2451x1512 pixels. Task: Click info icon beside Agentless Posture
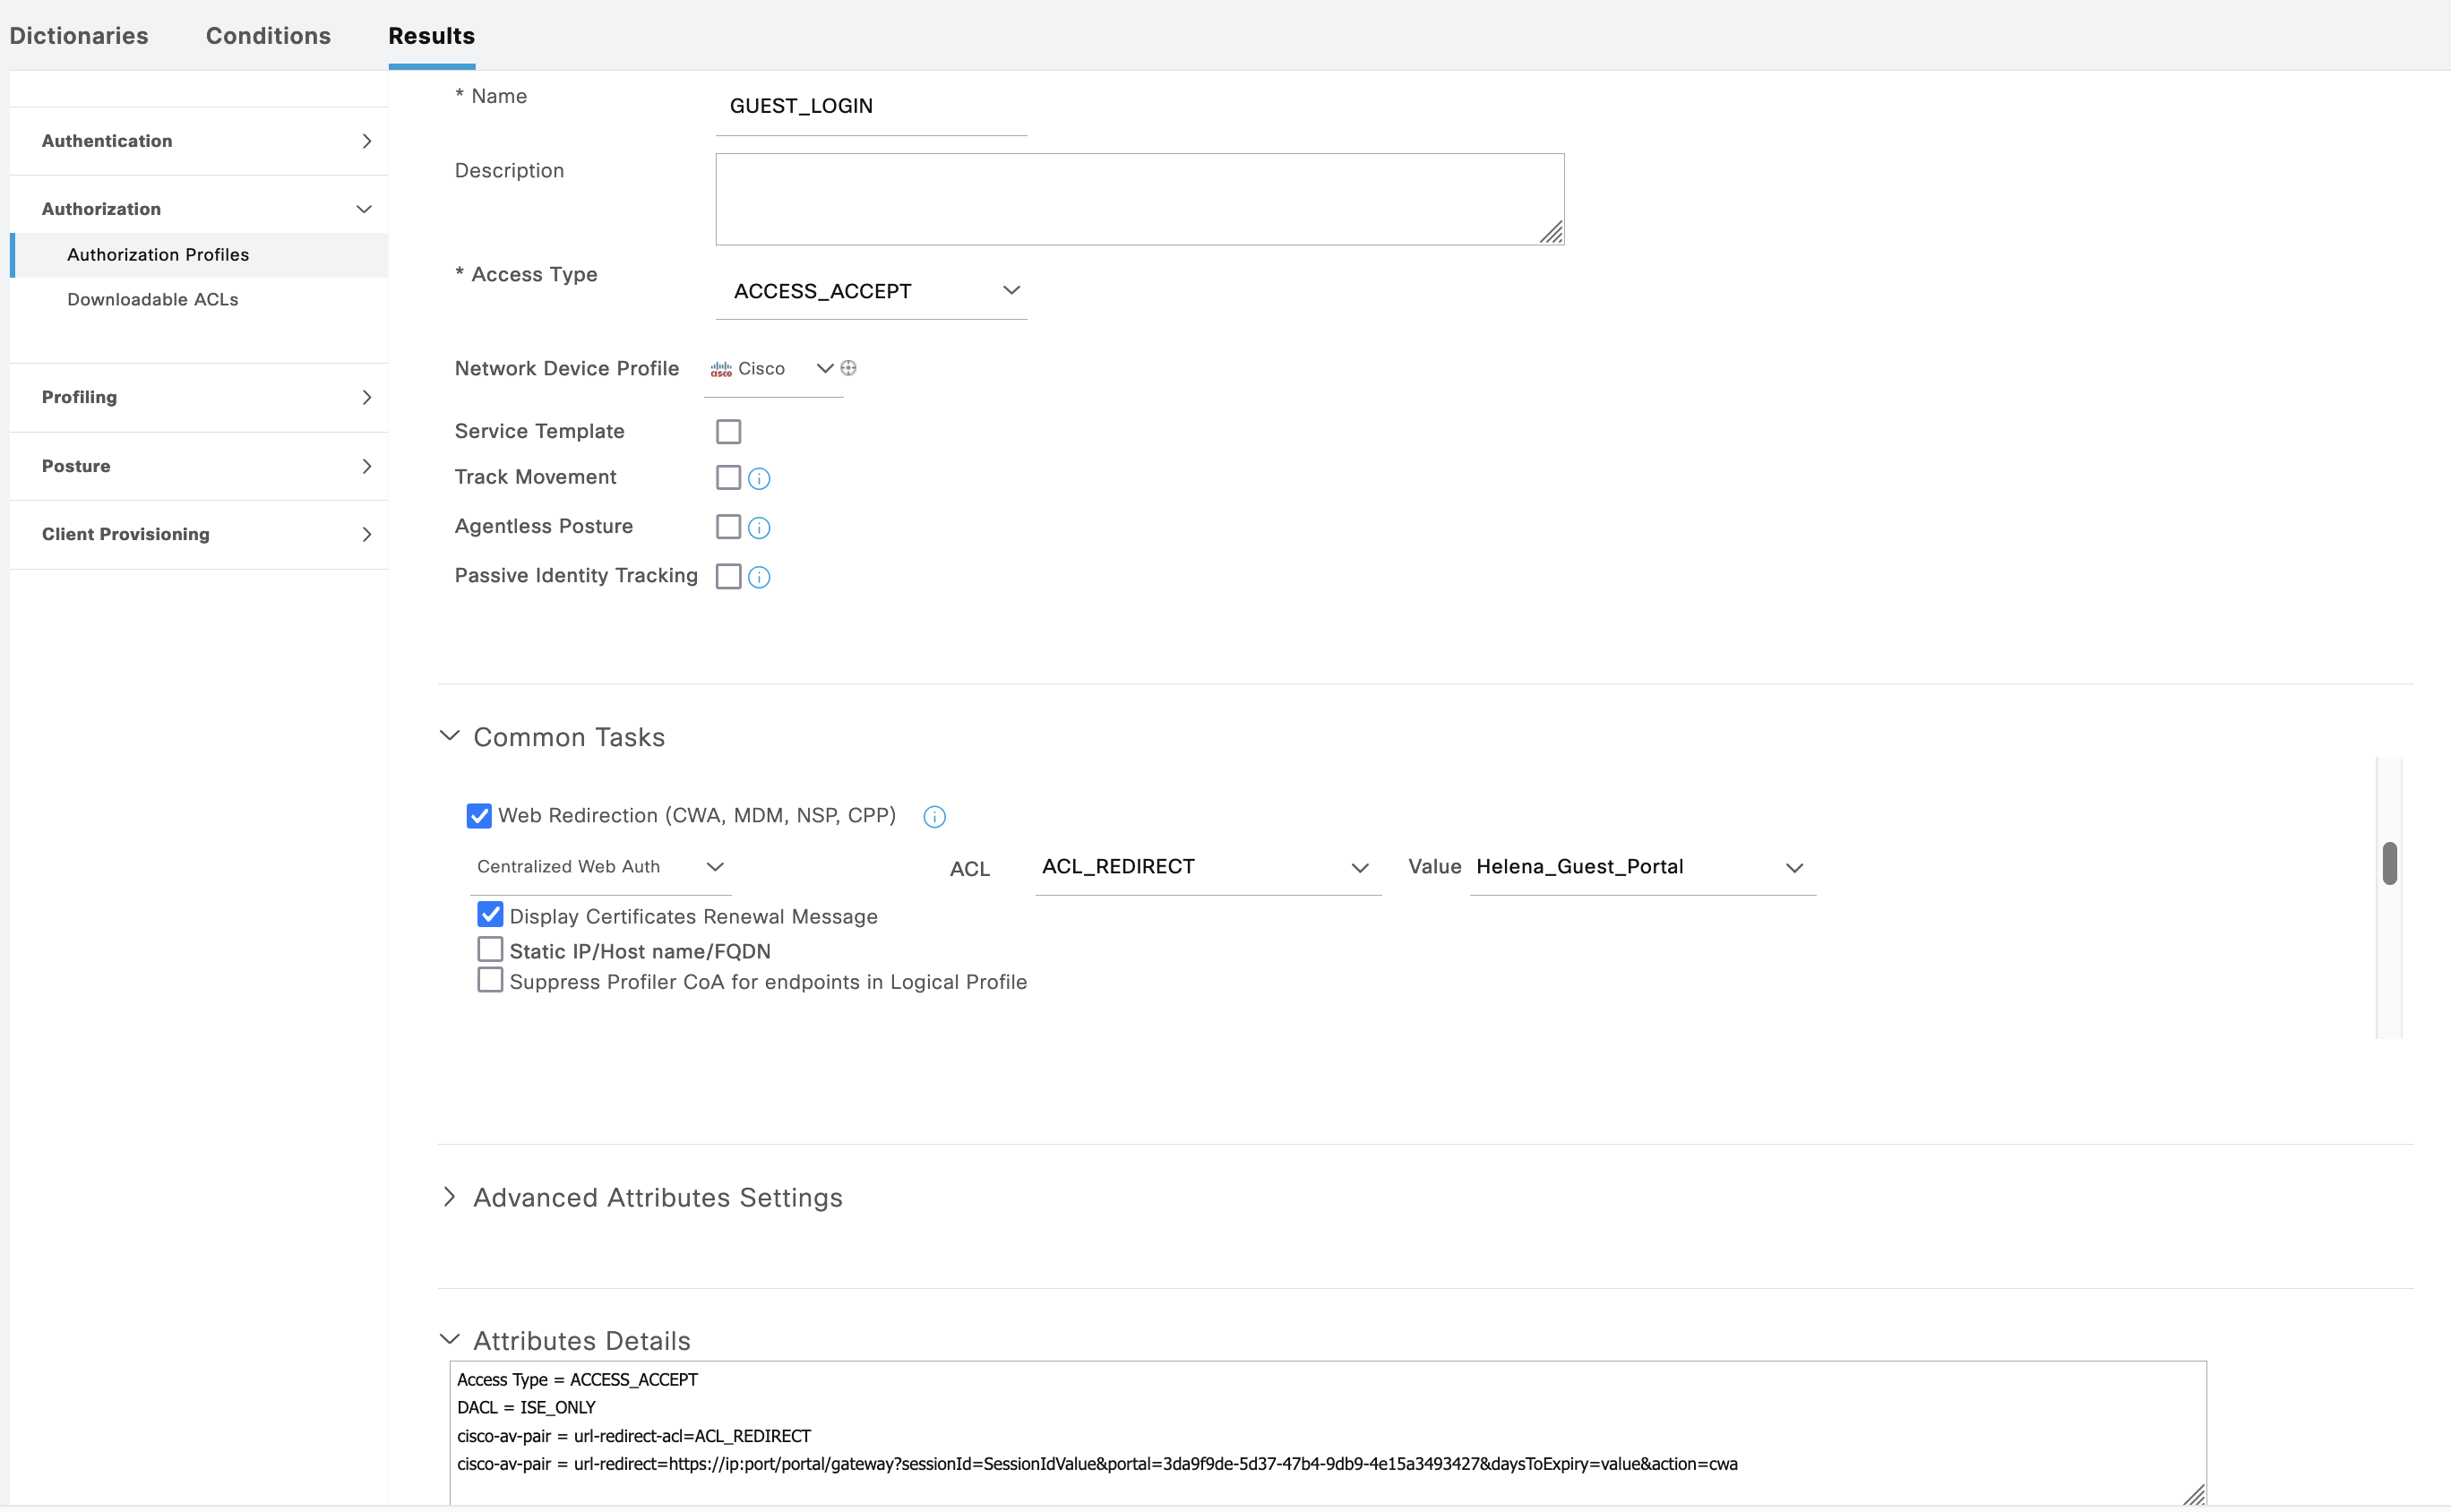coord(759,527)
